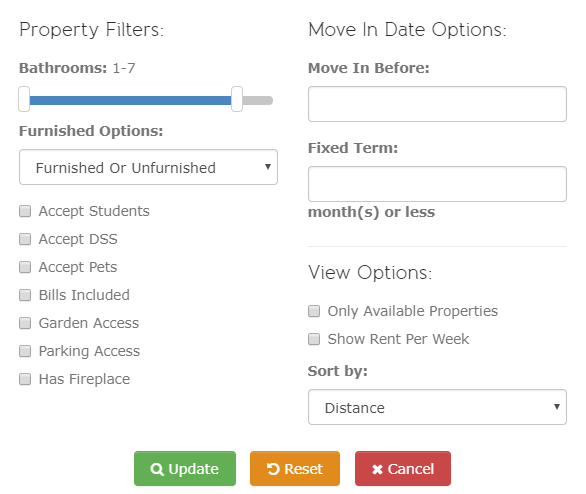Select the Garden Access checkbox
The image size is (586, 494).
click(x=25, y=323)
